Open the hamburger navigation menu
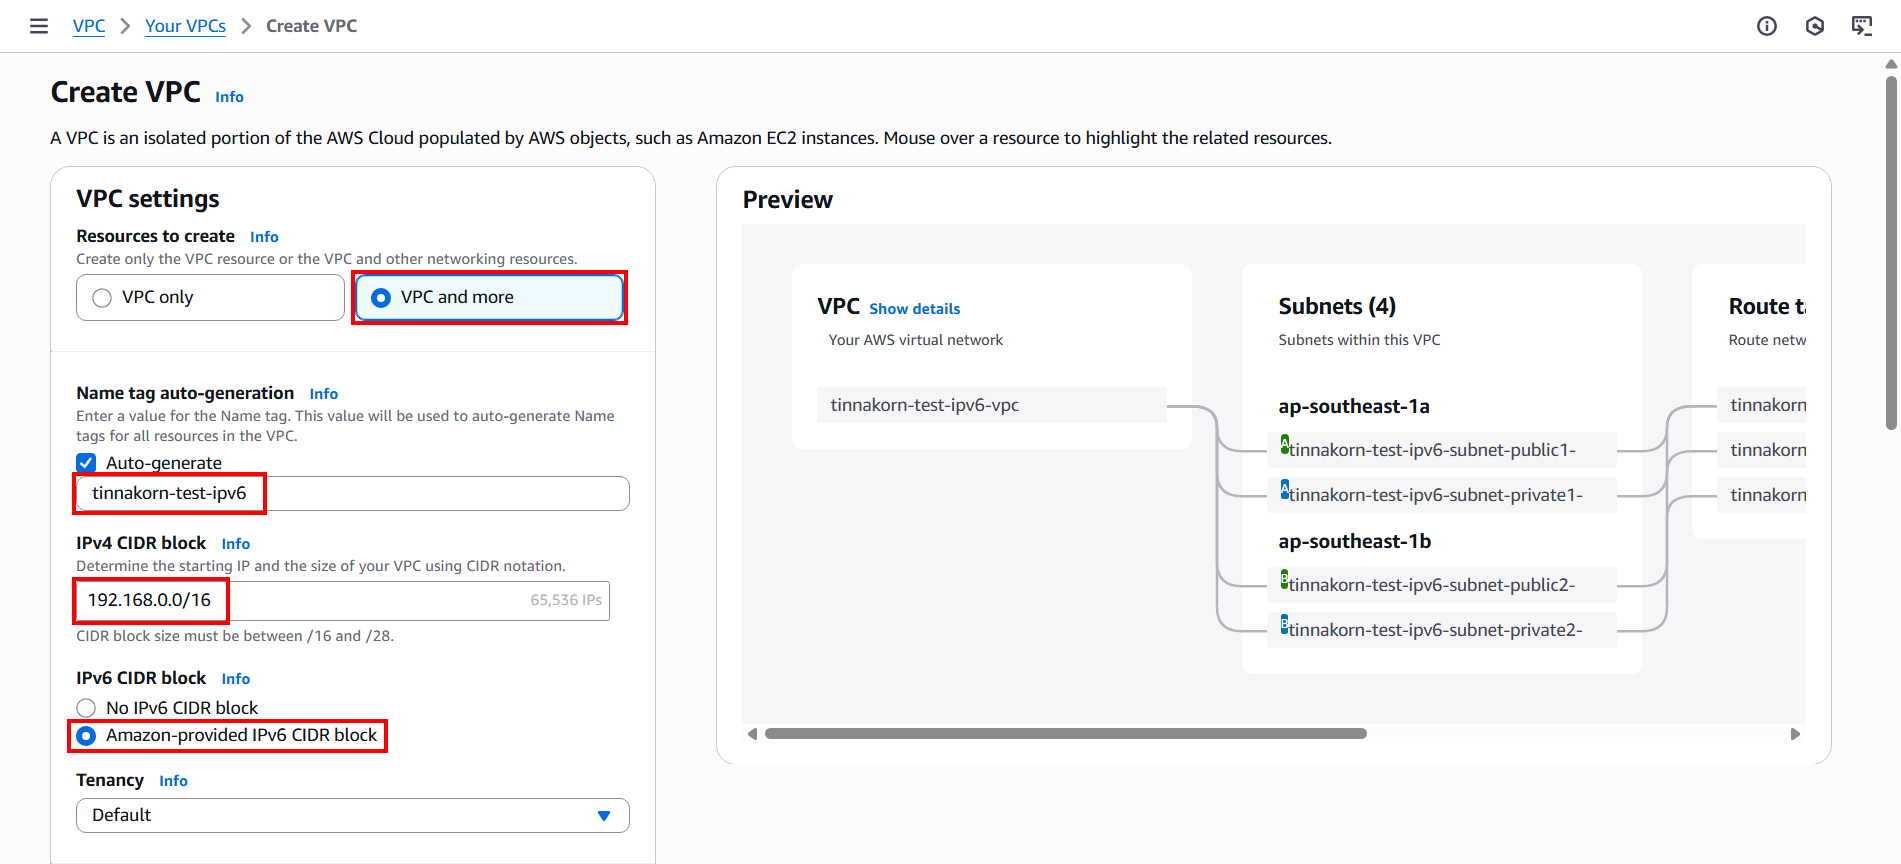 (x=39, y=26)
